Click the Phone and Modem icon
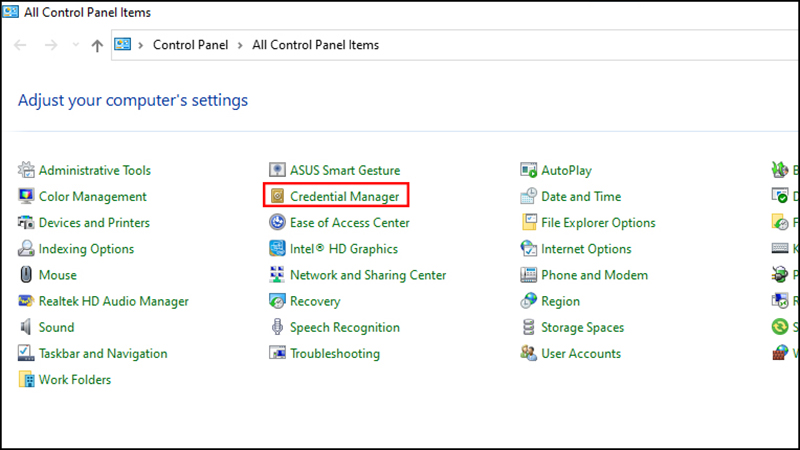This screenshot has width=800, height=450. [x=528, y=274]
